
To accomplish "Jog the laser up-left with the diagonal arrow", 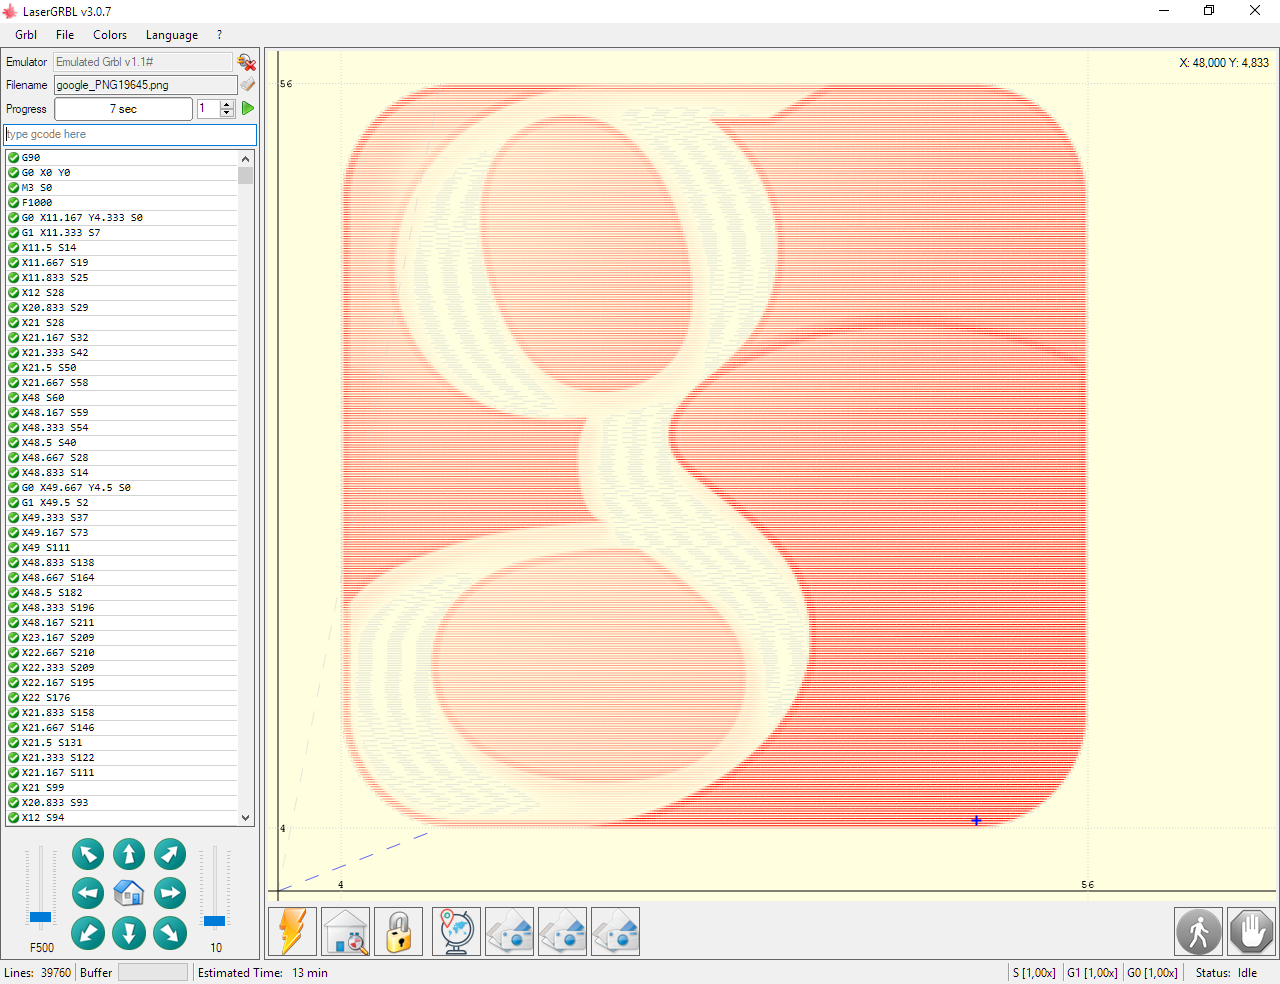I will (x=88, y=854).
